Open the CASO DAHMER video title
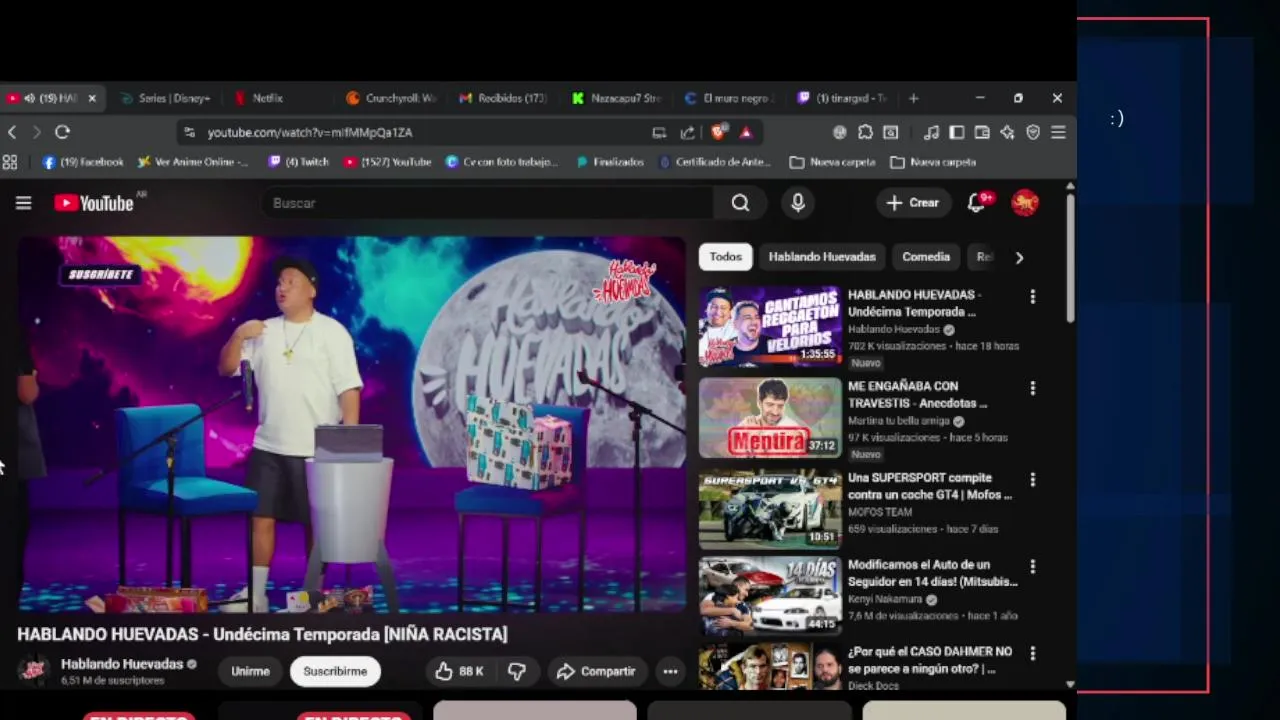The height and width of the screenshot is (720, 1280). pos(930,660)
